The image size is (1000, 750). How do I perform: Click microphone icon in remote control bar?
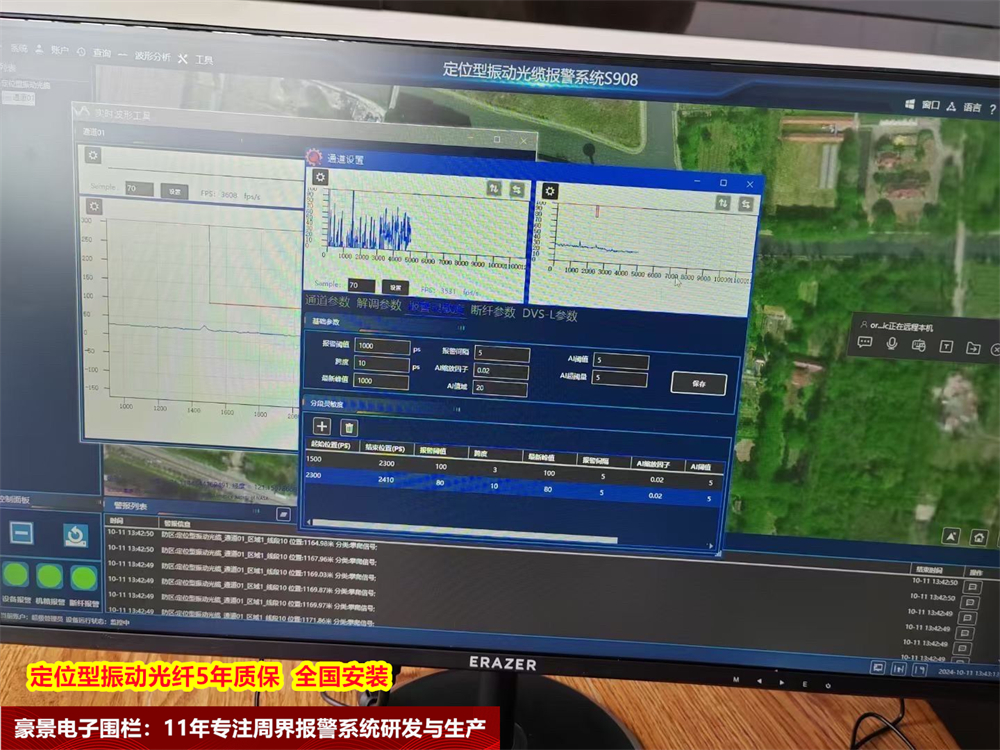(891, 344)
